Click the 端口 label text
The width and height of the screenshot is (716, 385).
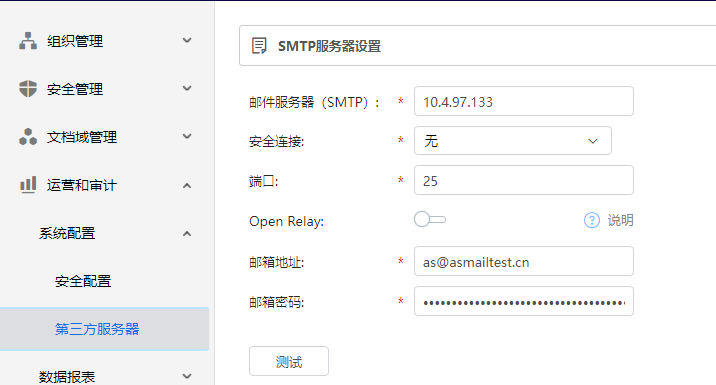tap(263, 181)
